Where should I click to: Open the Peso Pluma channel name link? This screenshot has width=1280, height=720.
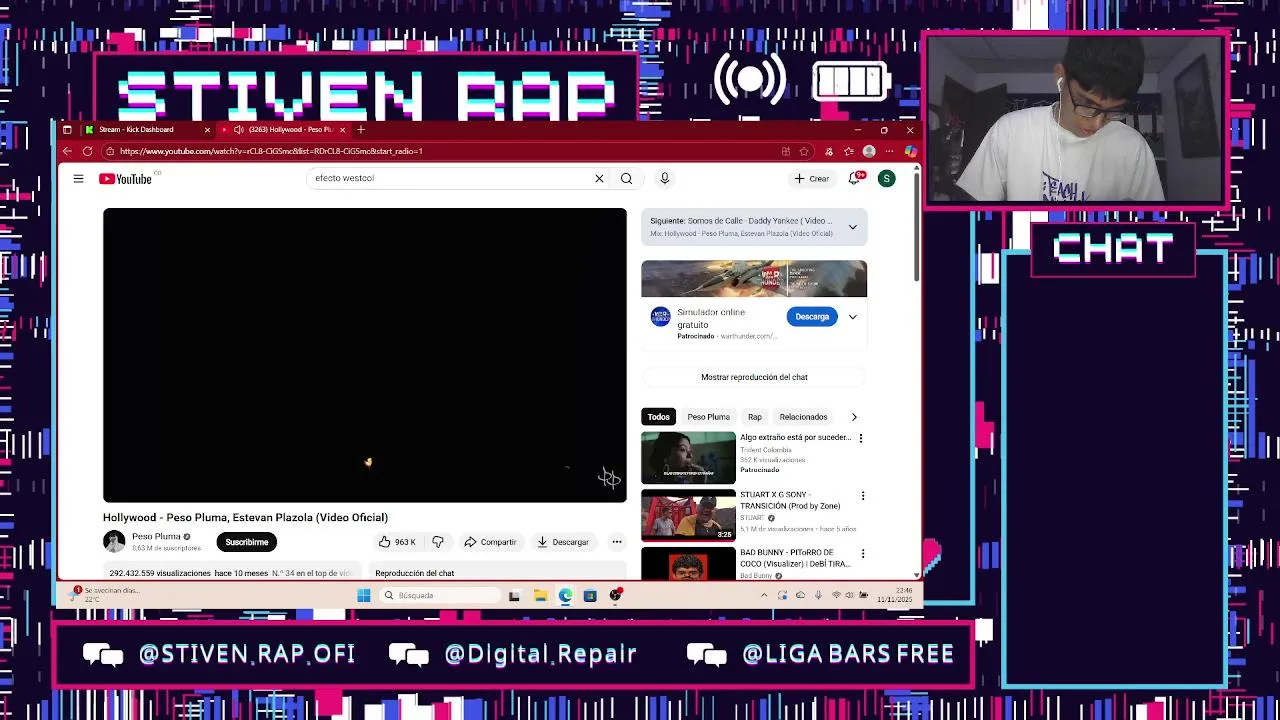(x=156, y=536)
